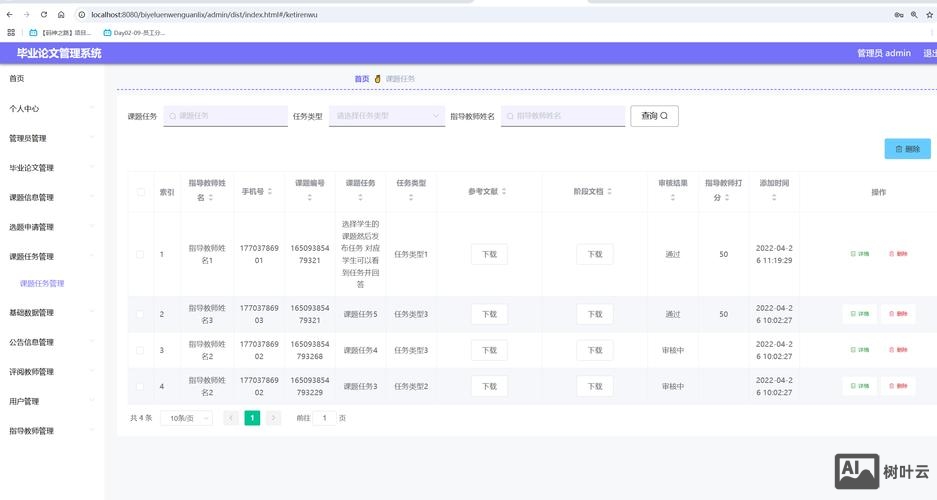Sort by 添加时间 column arrows
This screenshot has width=937, height=500.
coord(774,198)
